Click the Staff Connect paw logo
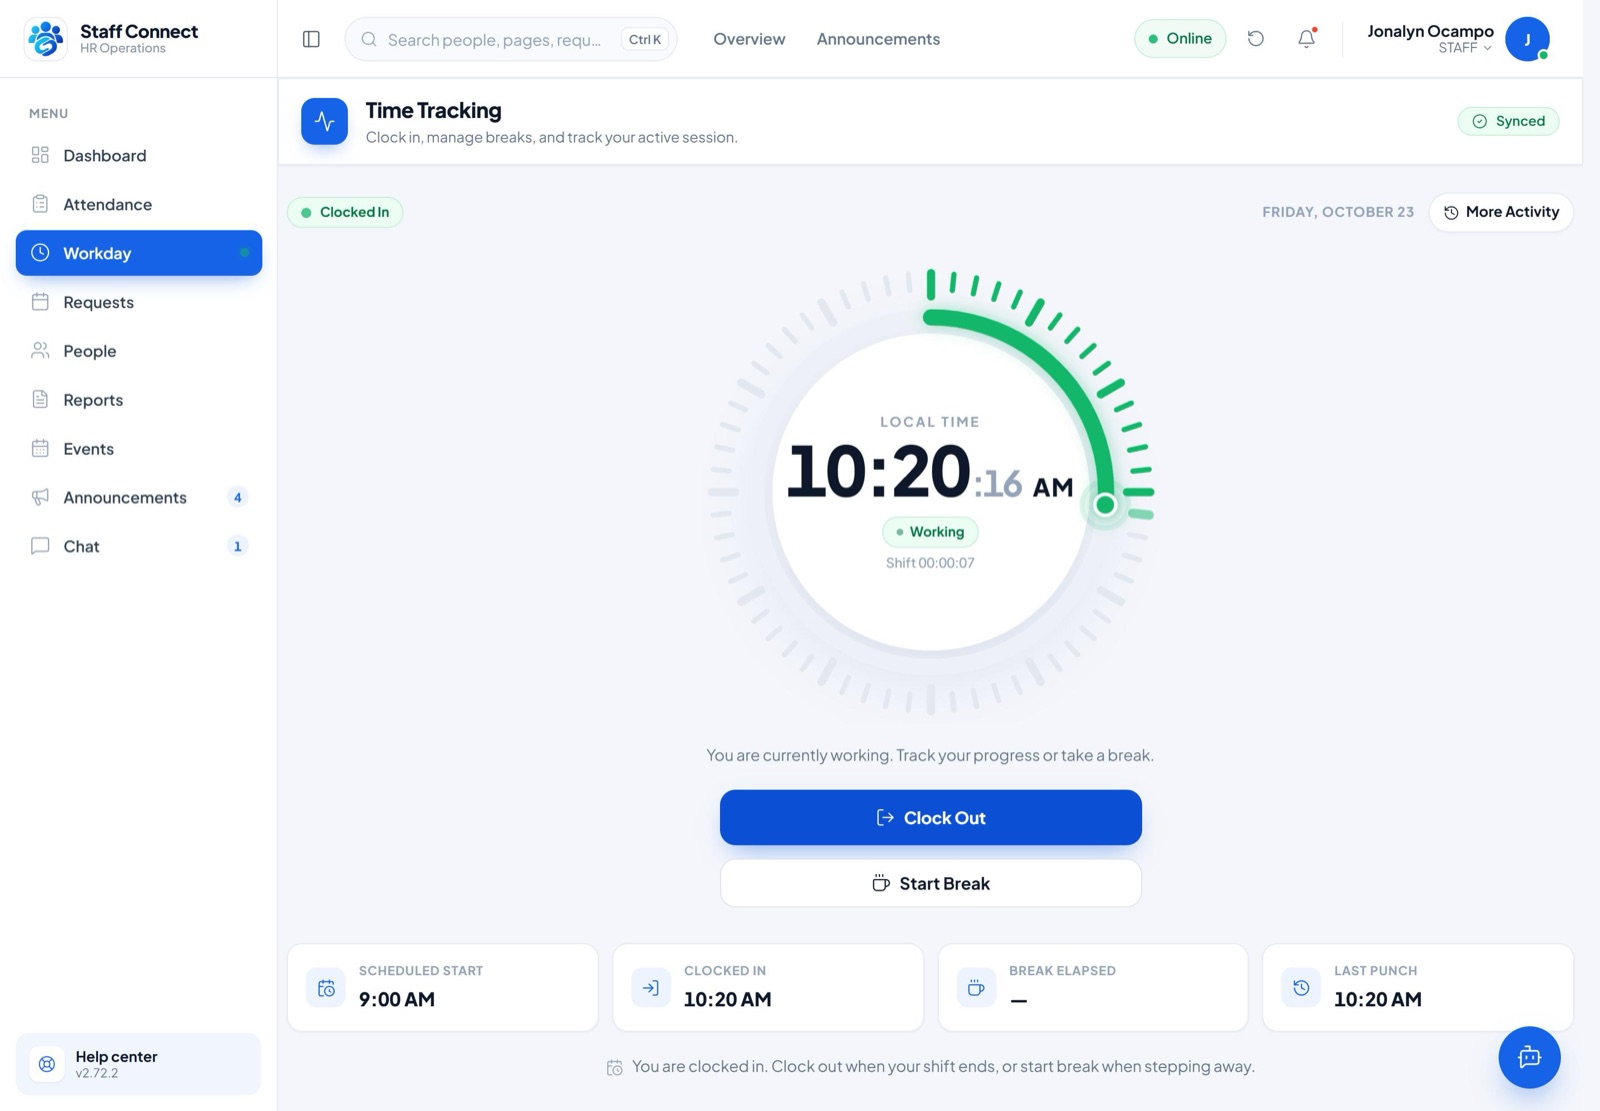 click(x=46, y=39)
